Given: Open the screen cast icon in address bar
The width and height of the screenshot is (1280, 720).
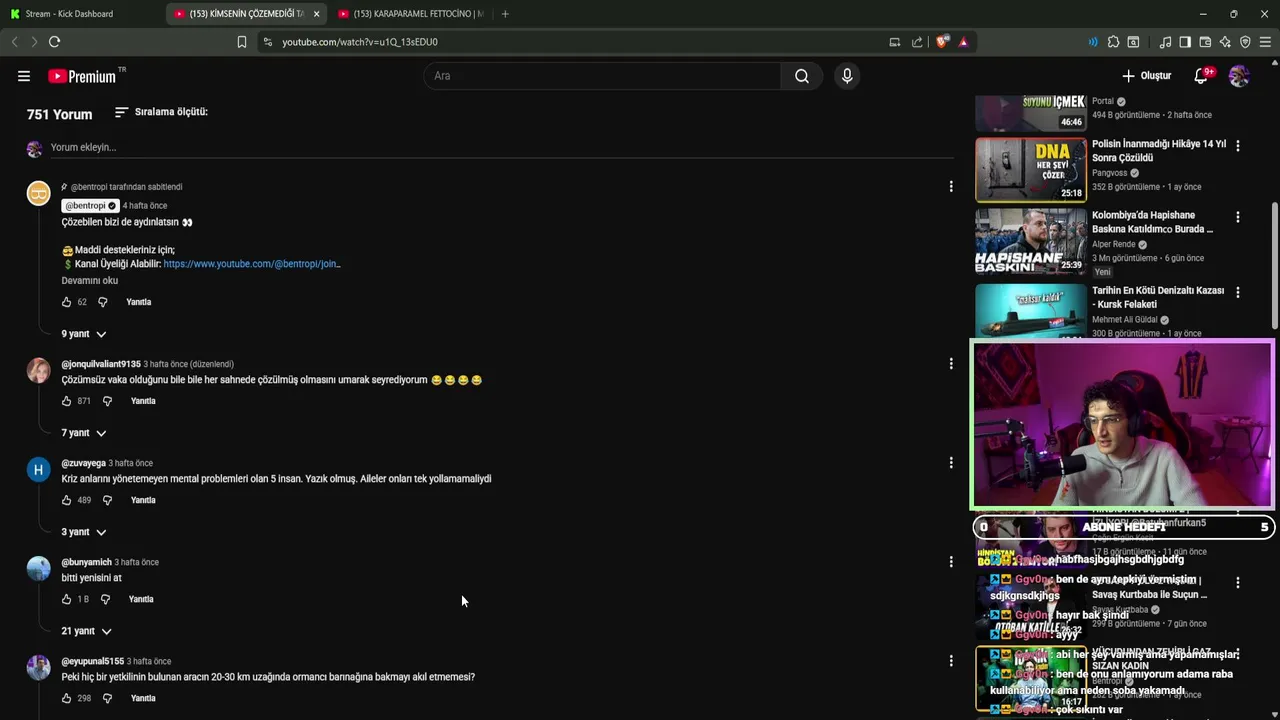Looking at the screenshot, I should tap(895, 42).
